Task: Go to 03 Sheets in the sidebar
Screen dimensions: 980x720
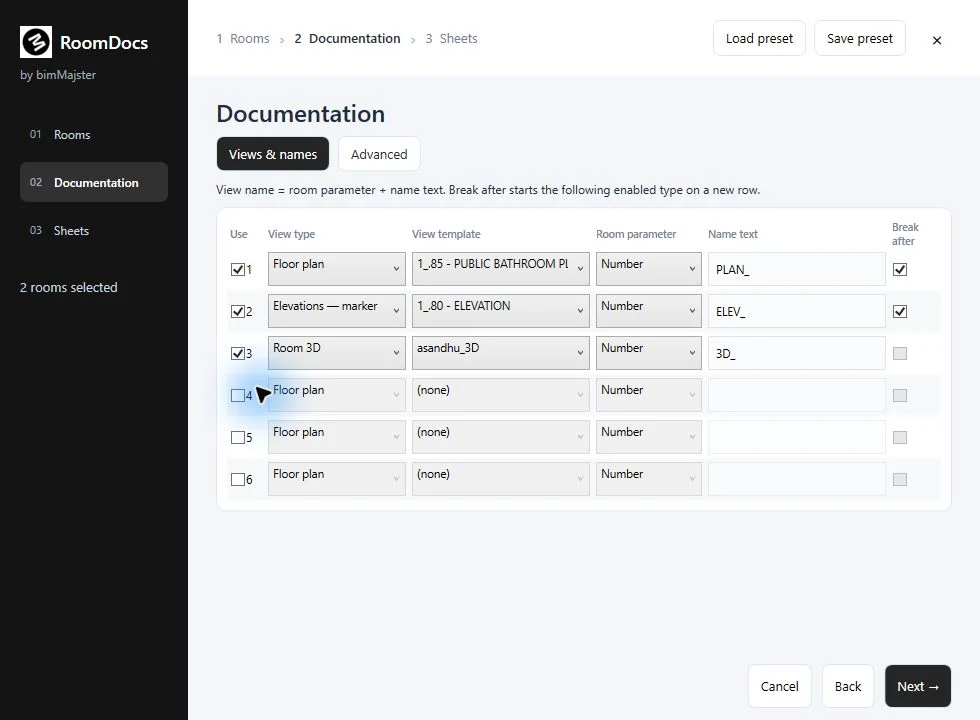Action: point(94,231)
